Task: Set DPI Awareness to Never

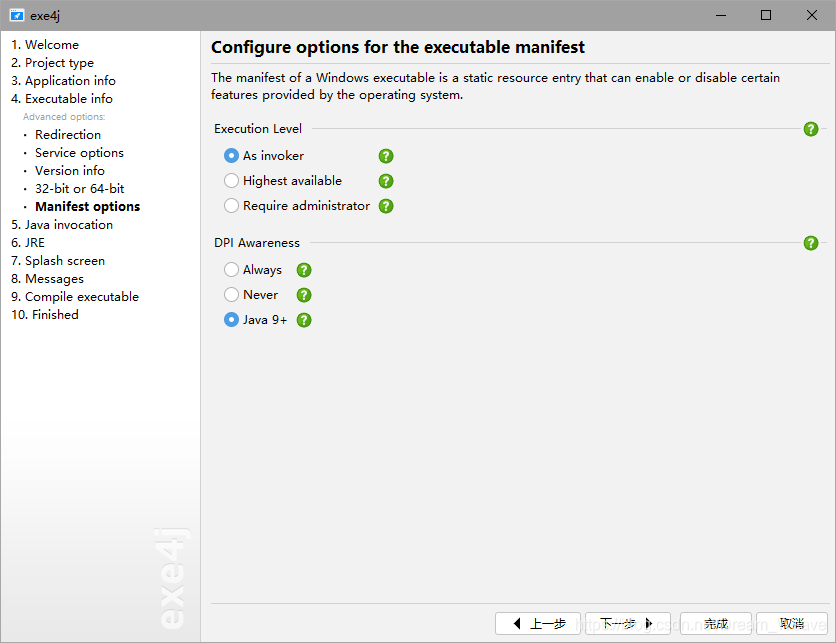Action: pyautogui.click(x=232, y=295)
